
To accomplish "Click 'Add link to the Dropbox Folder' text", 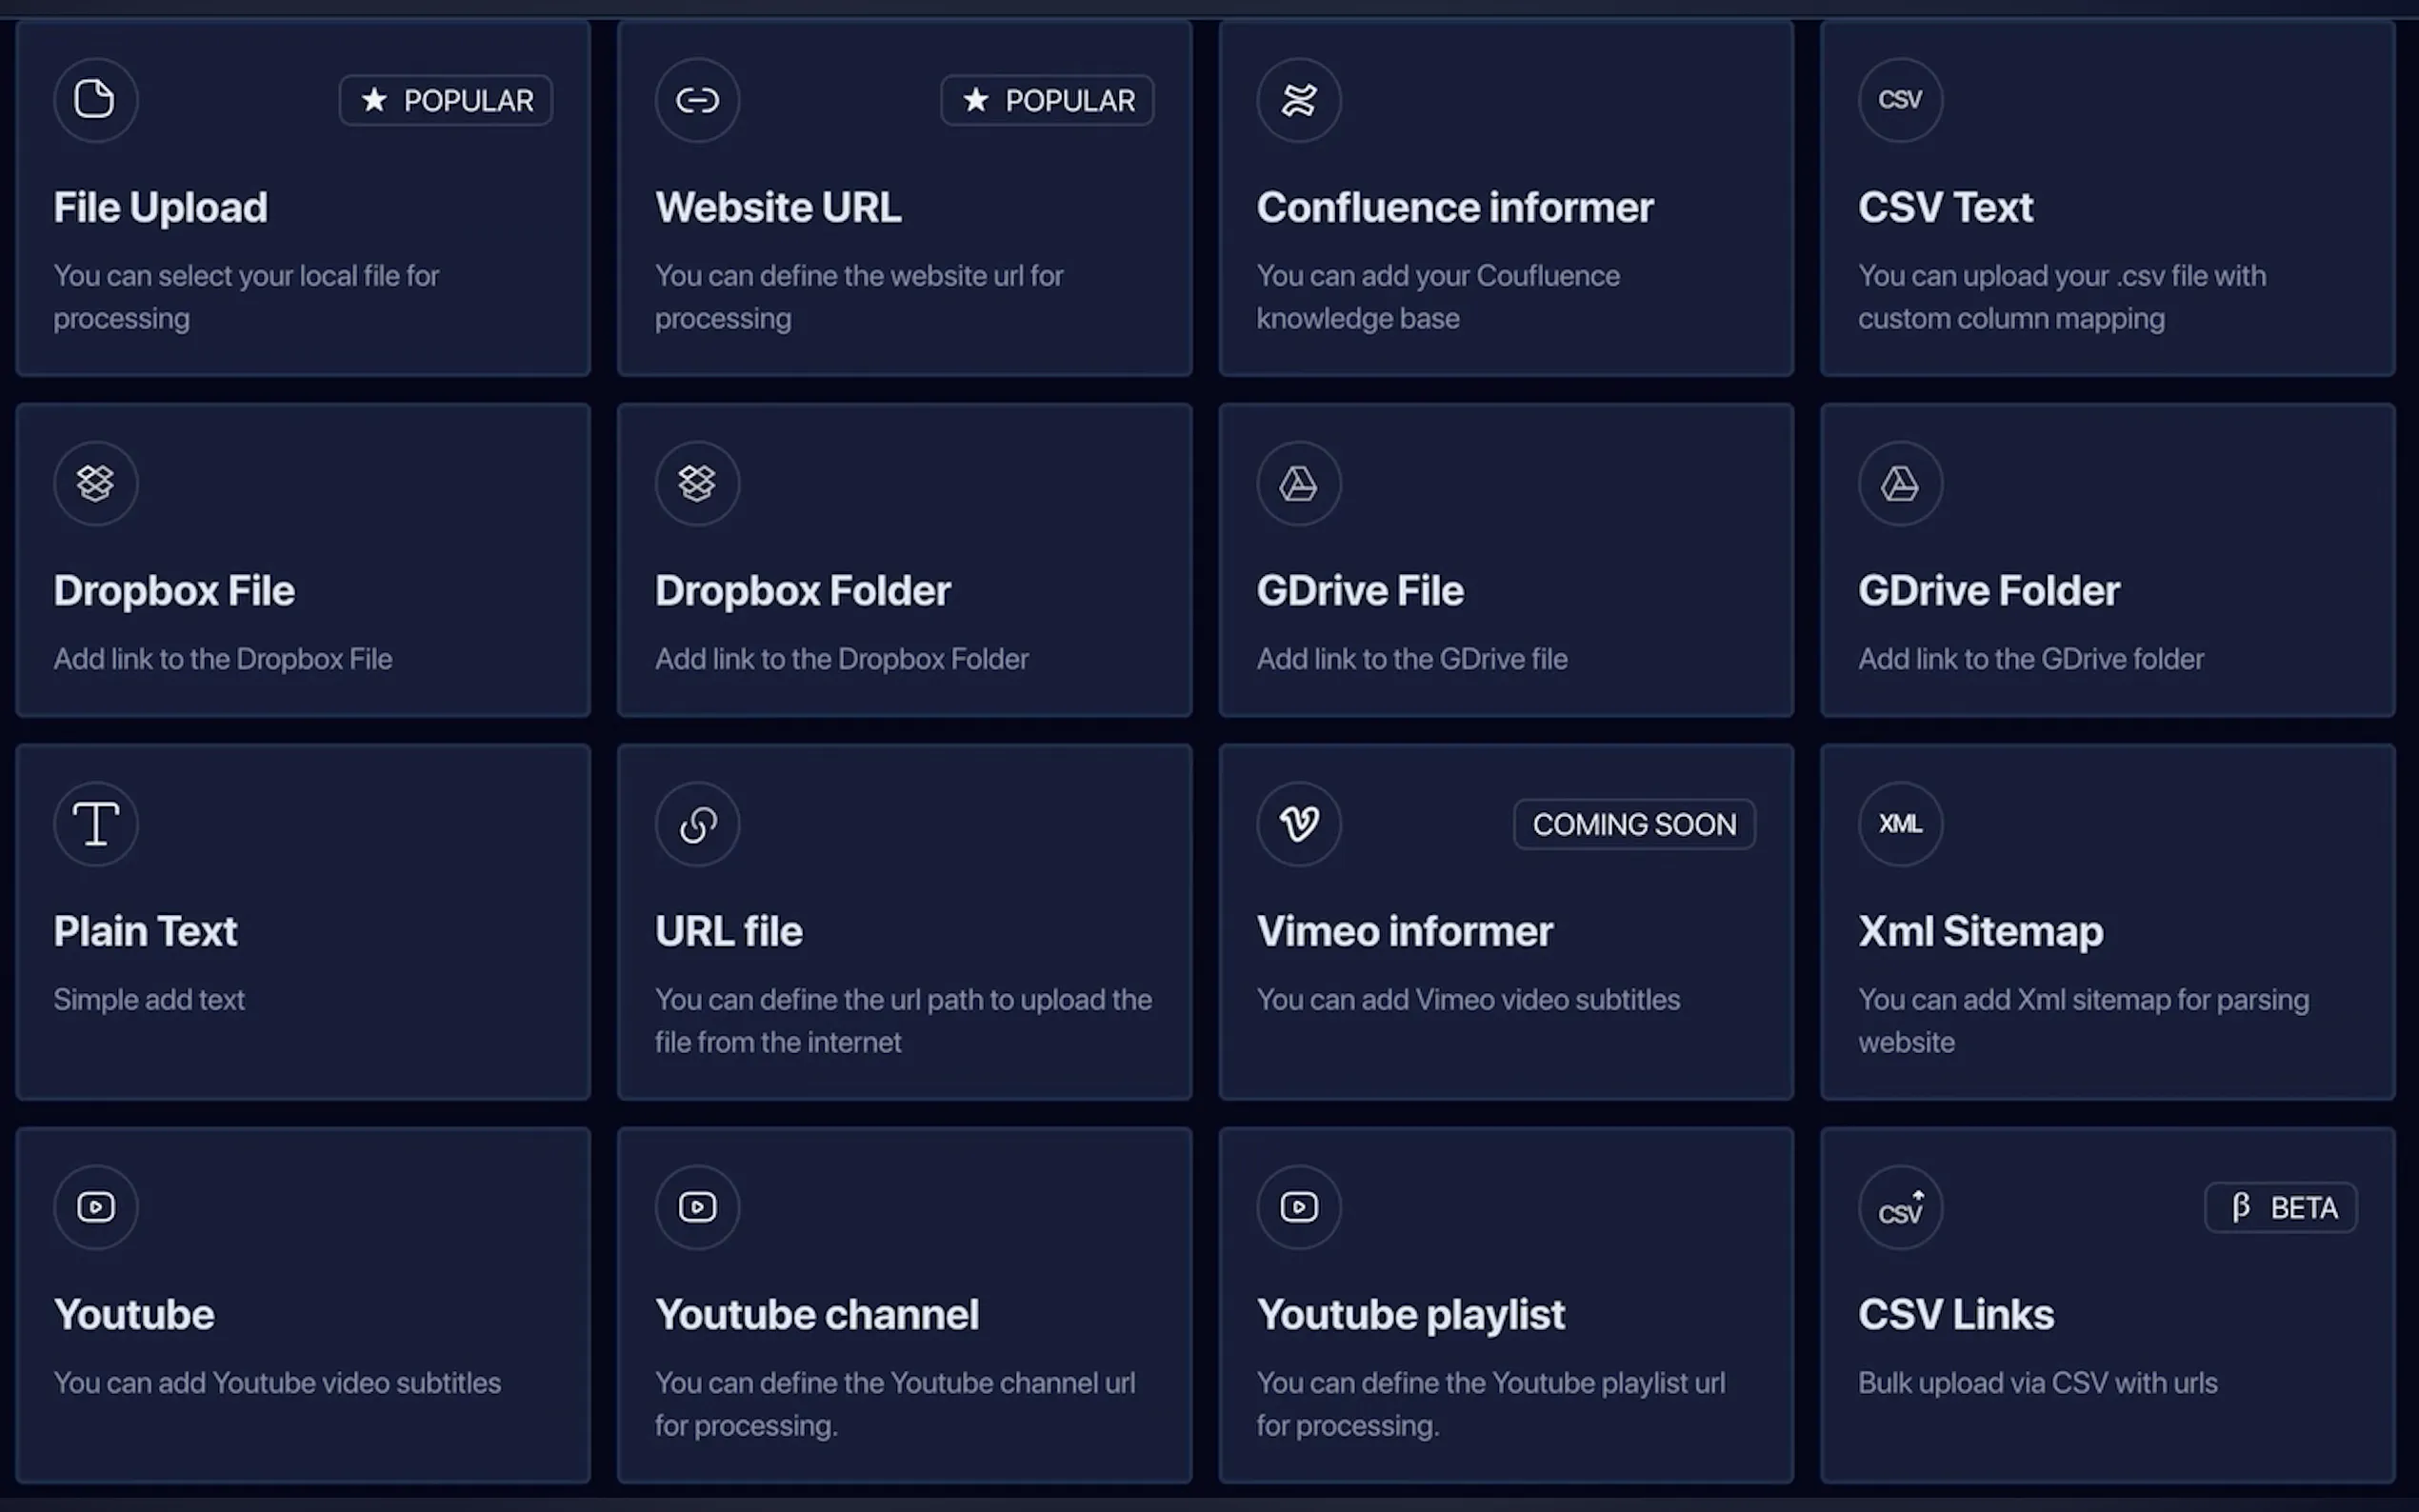I will coord(842,659).
